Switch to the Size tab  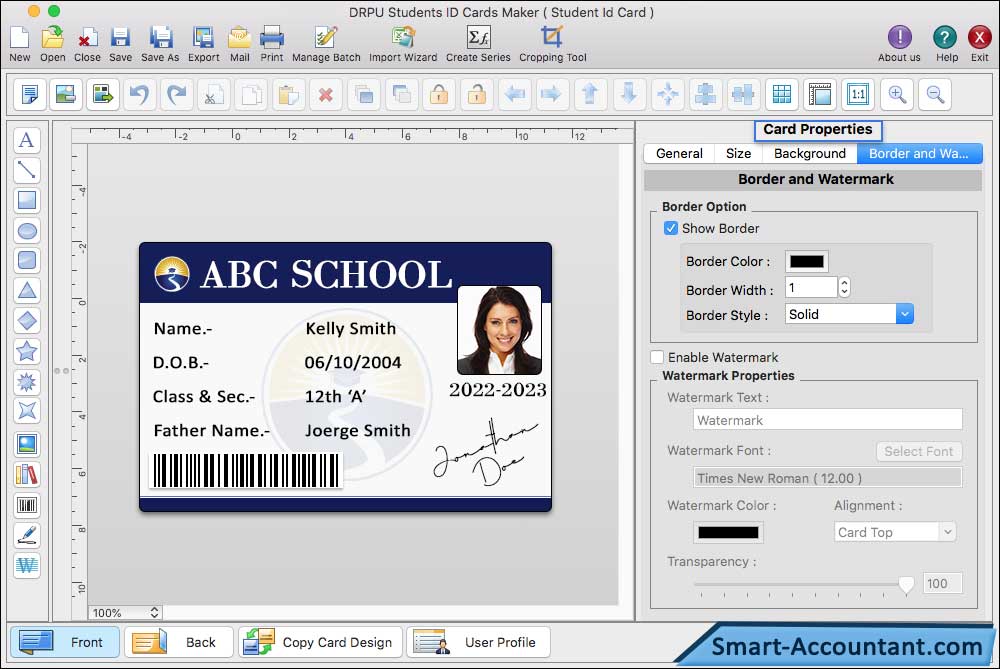pos(738,154)
